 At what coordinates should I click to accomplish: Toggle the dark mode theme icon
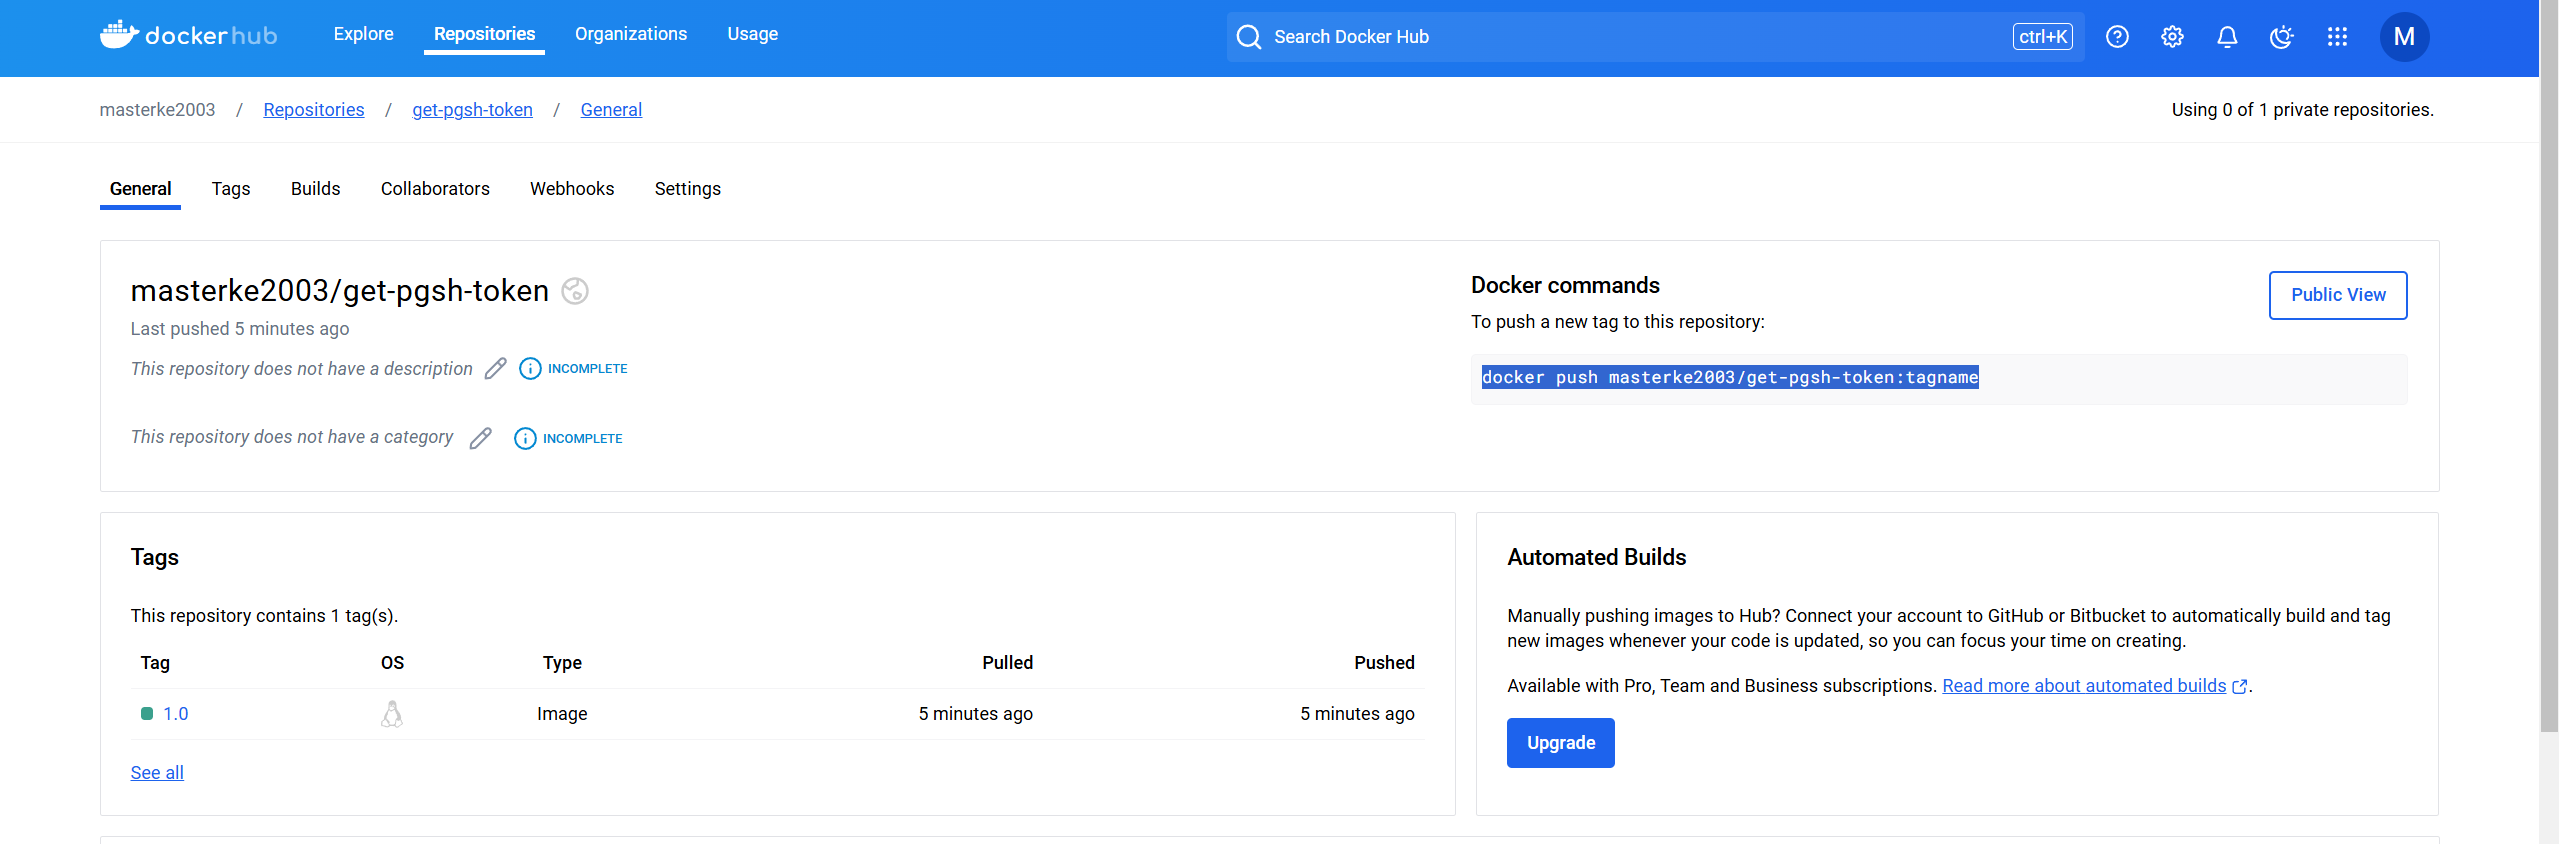2282,37
